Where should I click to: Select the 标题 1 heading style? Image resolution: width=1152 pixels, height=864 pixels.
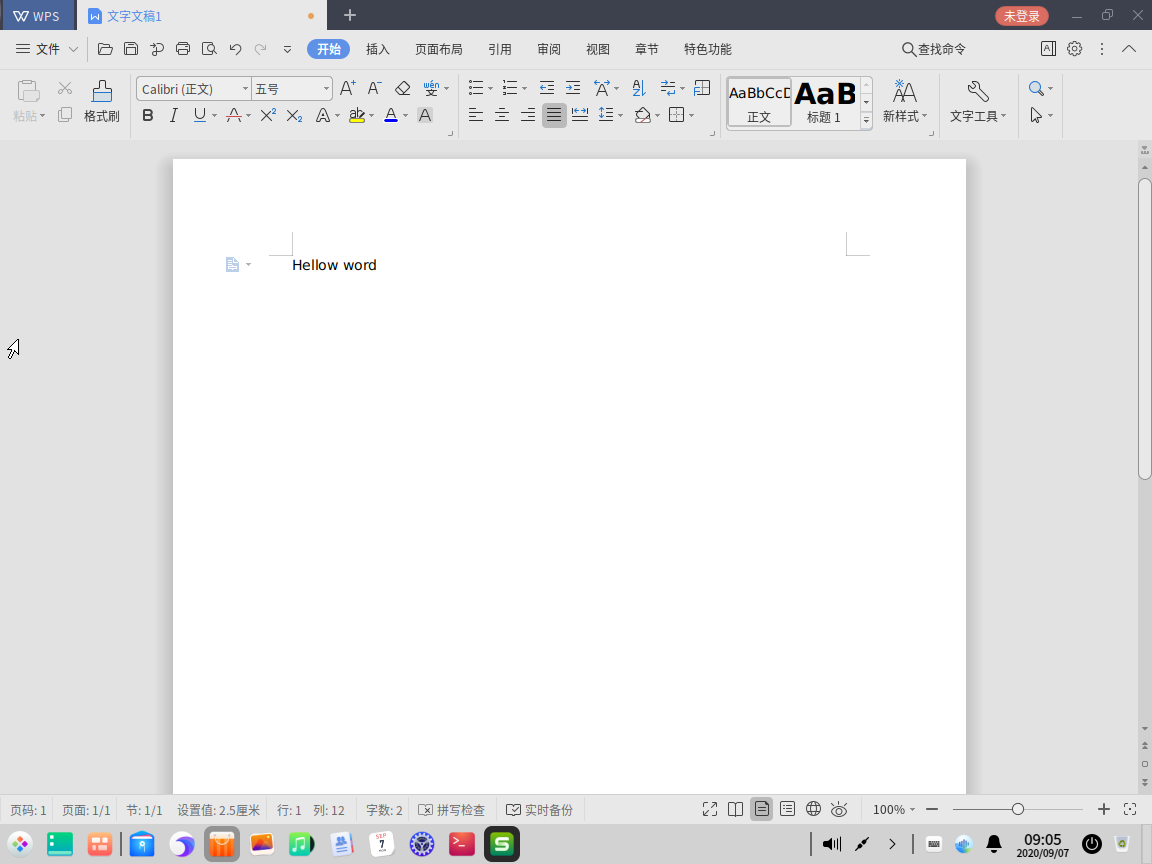824,102
